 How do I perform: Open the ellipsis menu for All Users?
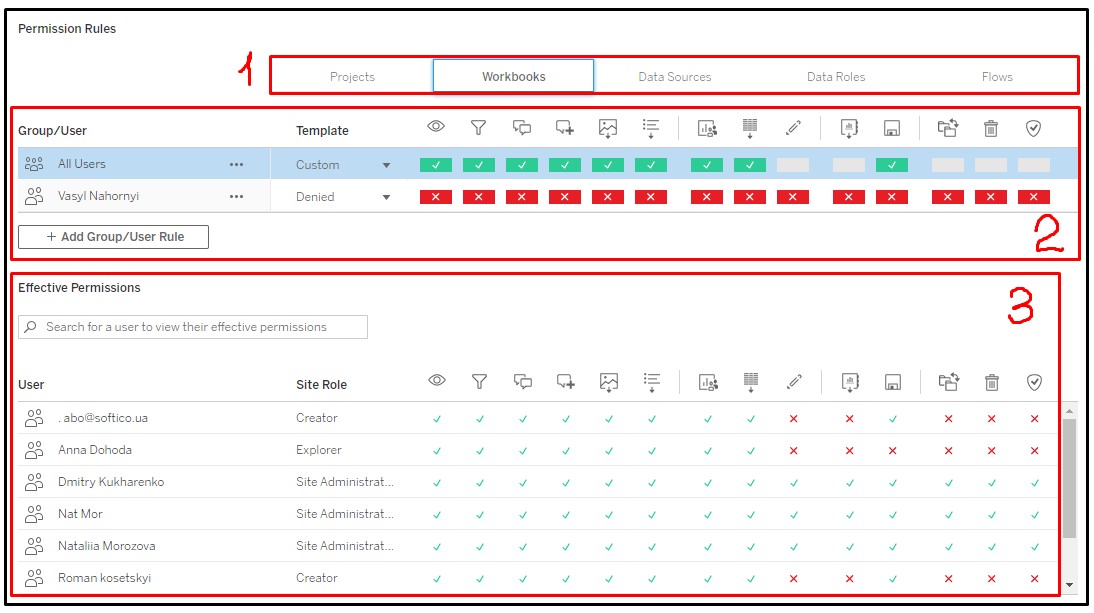click(236, 165)
